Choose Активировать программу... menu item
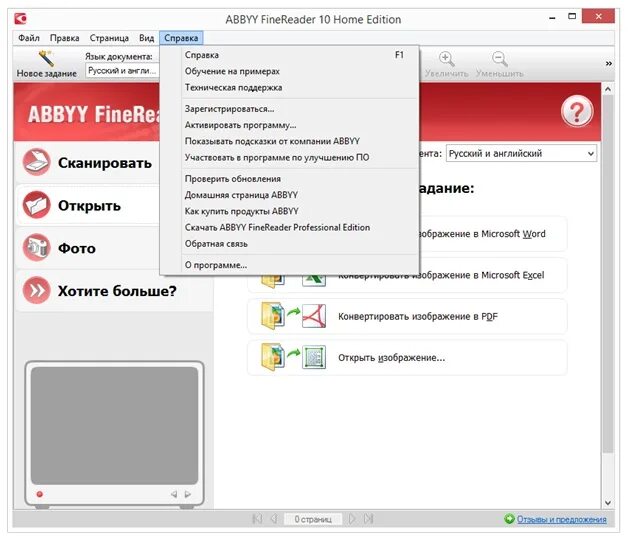Viewport: 628px width, 540px height. [290, 125]
